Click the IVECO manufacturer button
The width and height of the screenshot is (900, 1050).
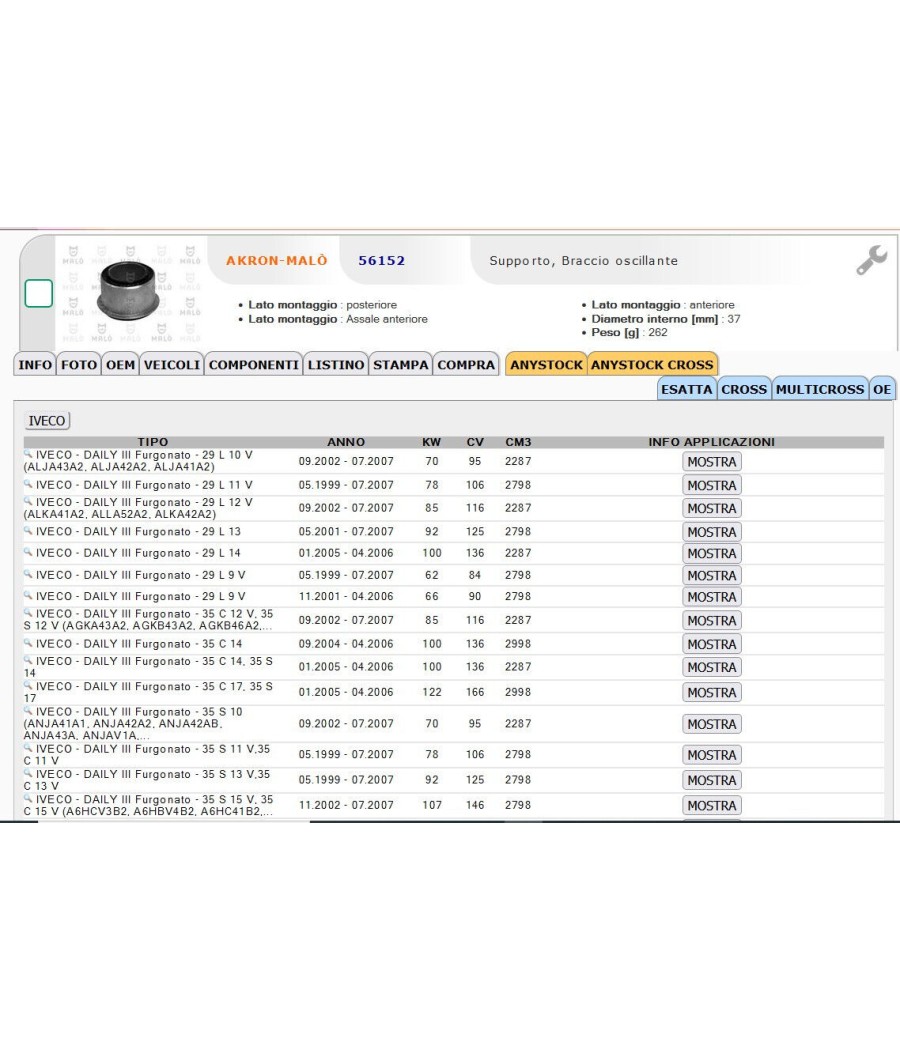47,421
